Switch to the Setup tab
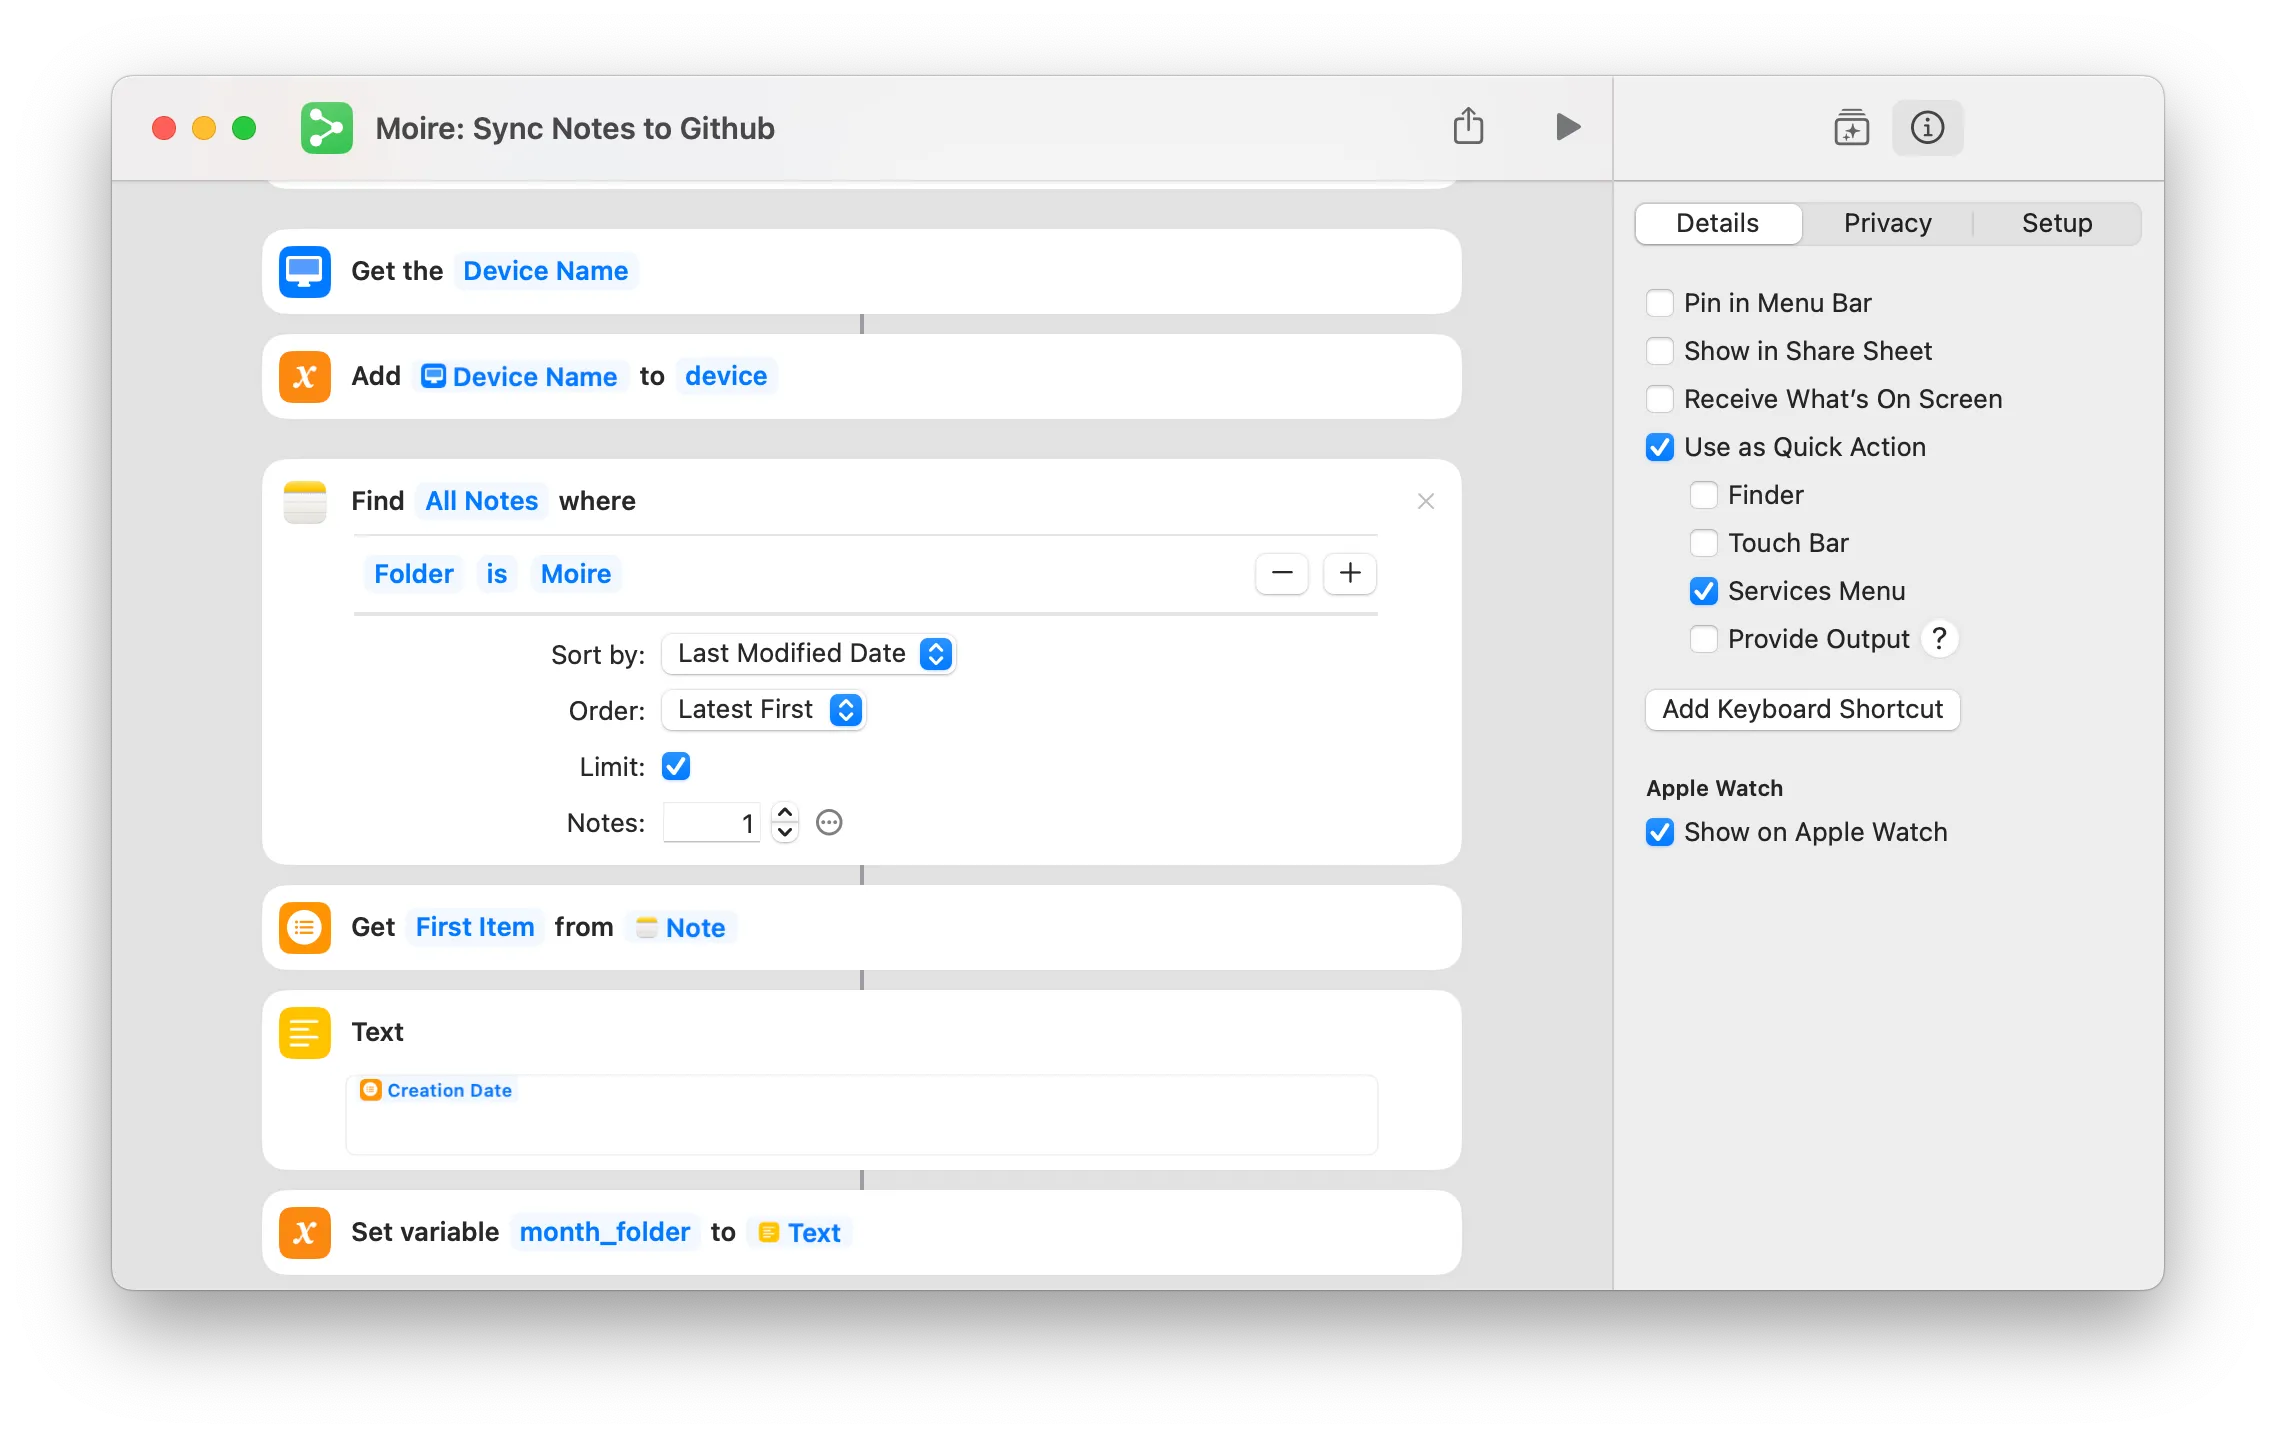Screen dimensions: 2276x1438 tap(2056, 223)
